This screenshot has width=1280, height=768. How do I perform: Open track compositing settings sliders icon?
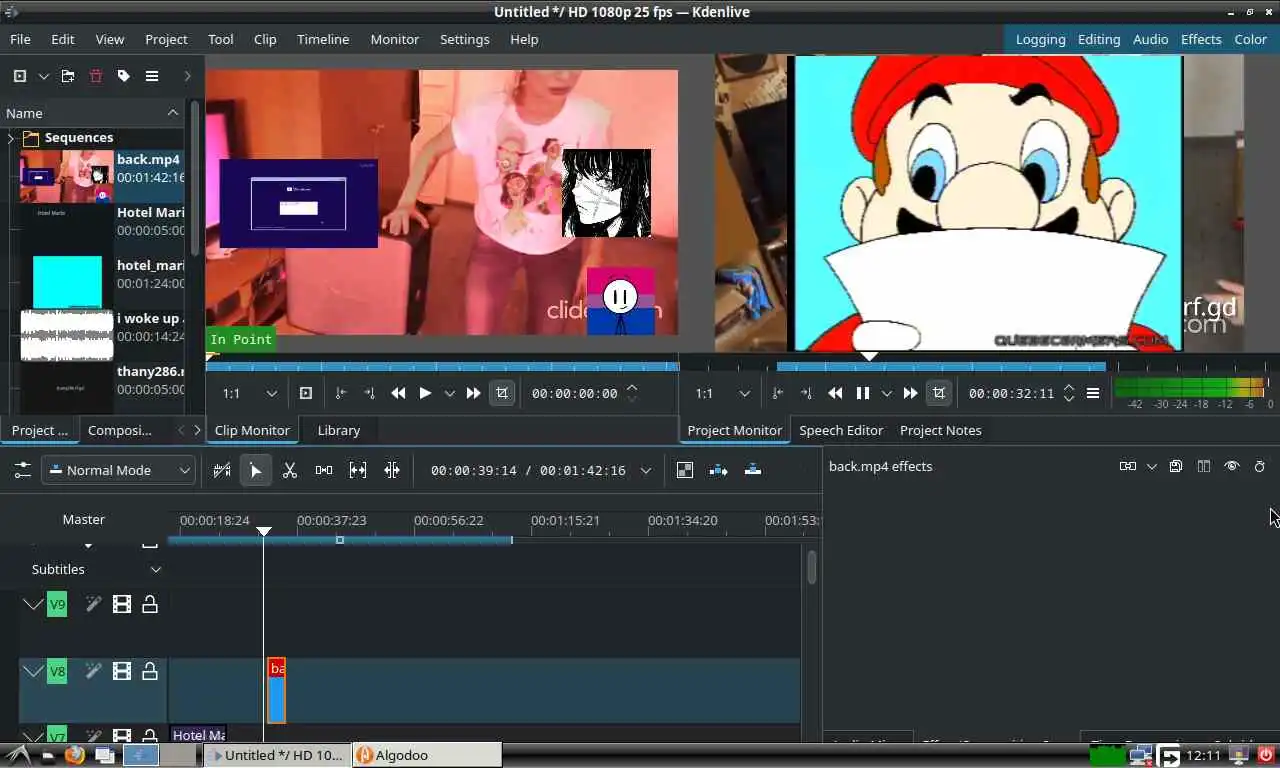22,470
